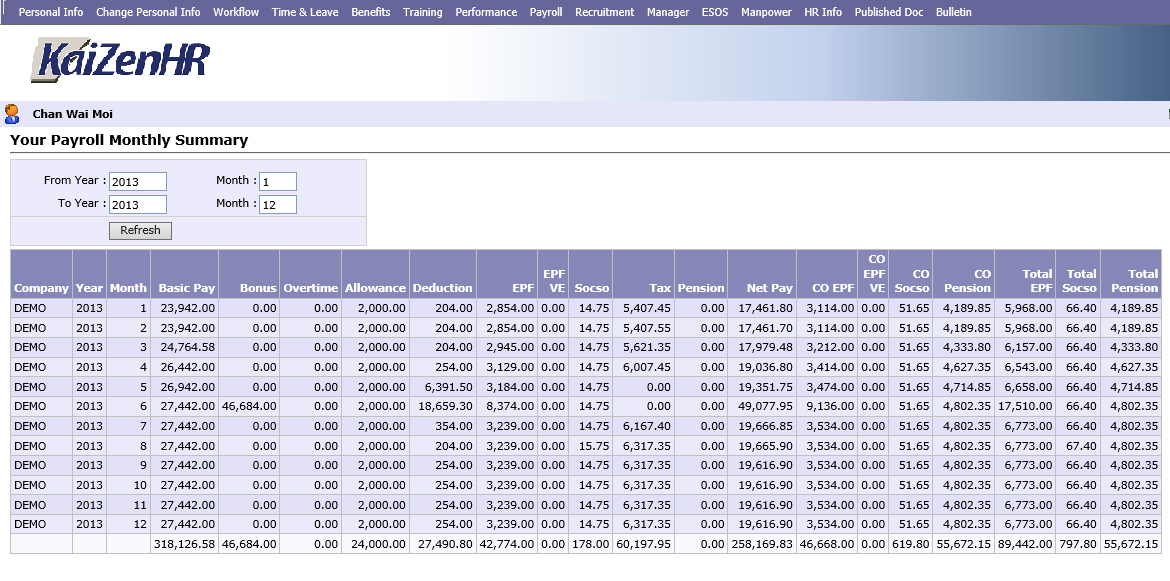The image size is (1170, 581).
Task: Click the user profile icon beside Chan Wai Moi
Action: (x=12, y=111)
